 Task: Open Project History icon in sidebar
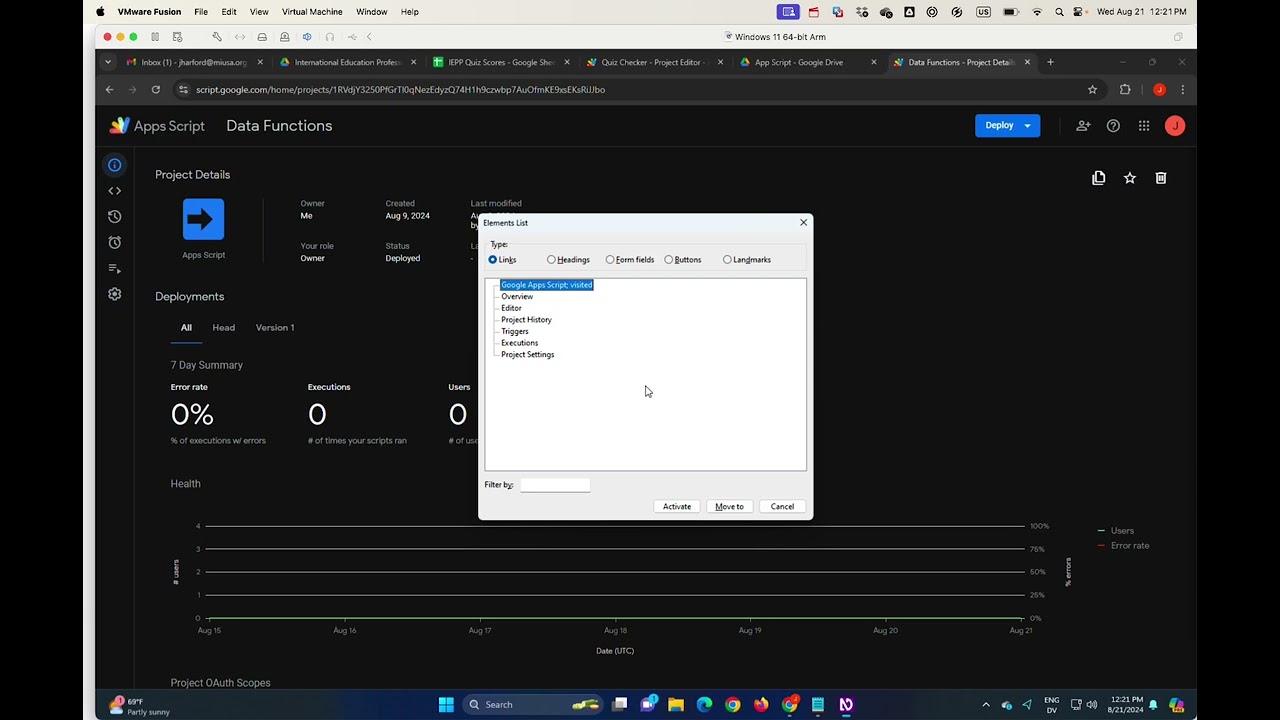pos(114,217)
